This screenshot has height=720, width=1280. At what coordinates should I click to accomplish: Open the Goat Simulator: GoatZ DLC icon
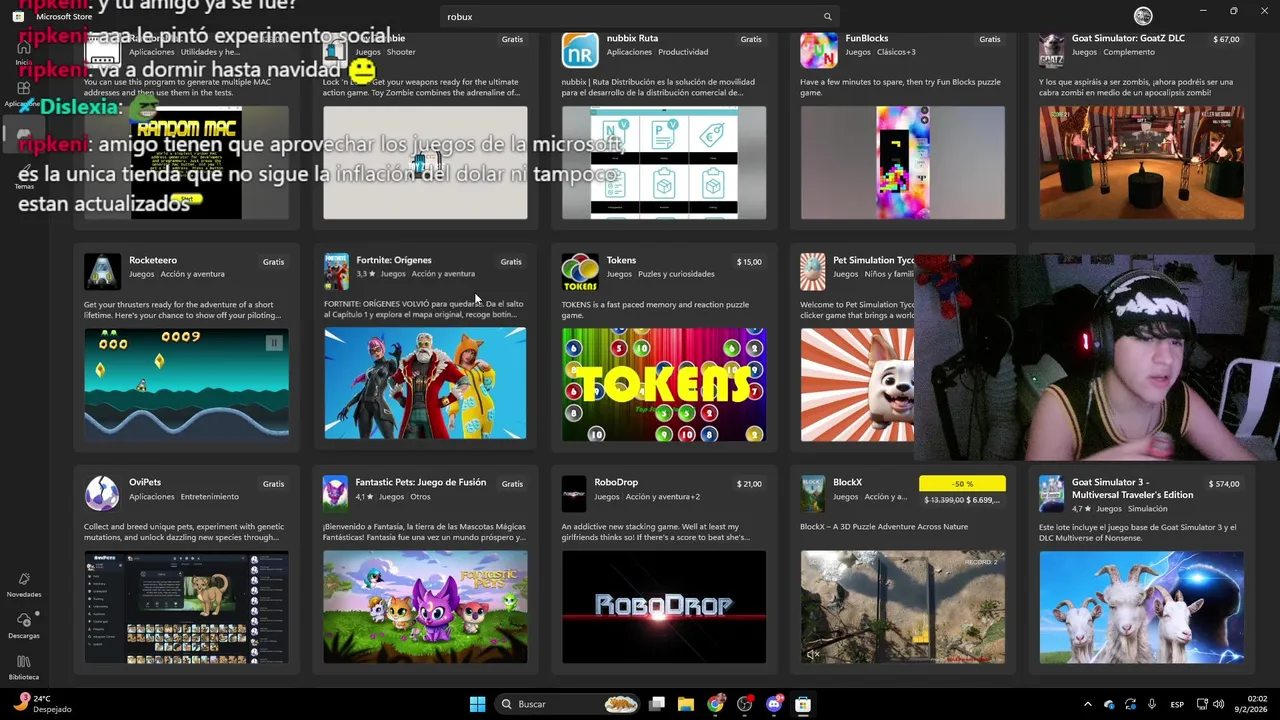coord(1051,50)
